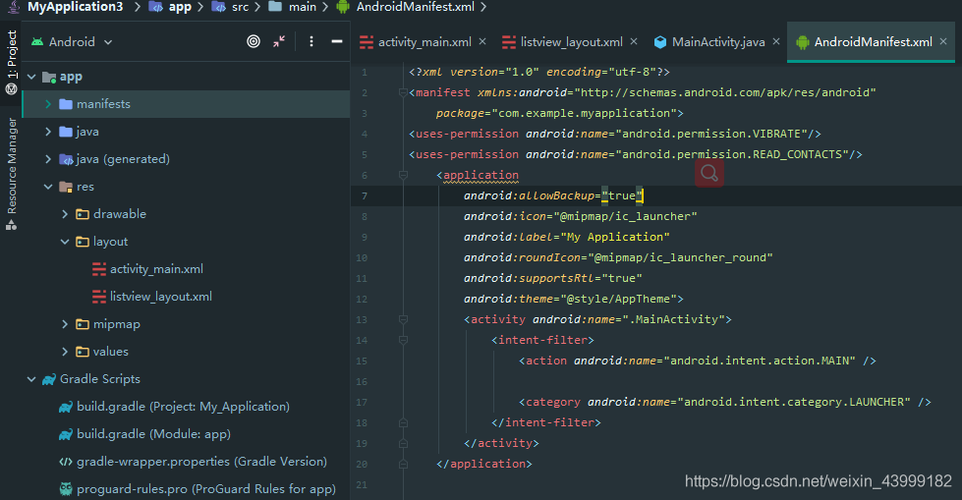Open project panel options (three dots)
Image resolution: width=962 pixels, height=500 pixels.
point(311,41)
